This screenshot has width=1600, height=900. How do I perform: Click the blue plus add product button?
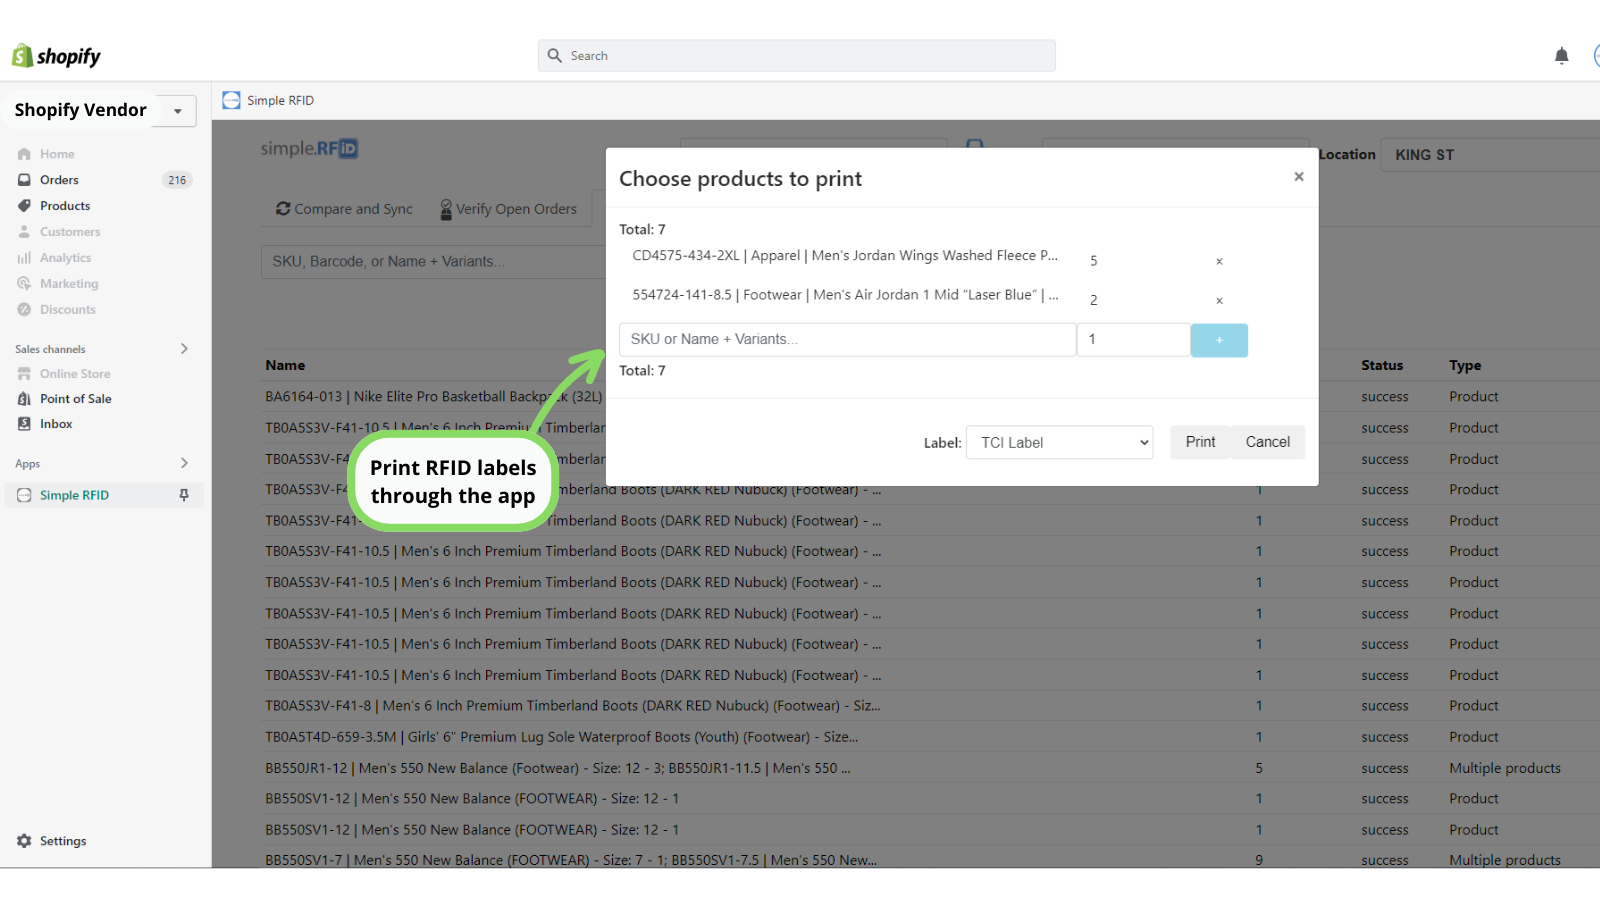1219,340
